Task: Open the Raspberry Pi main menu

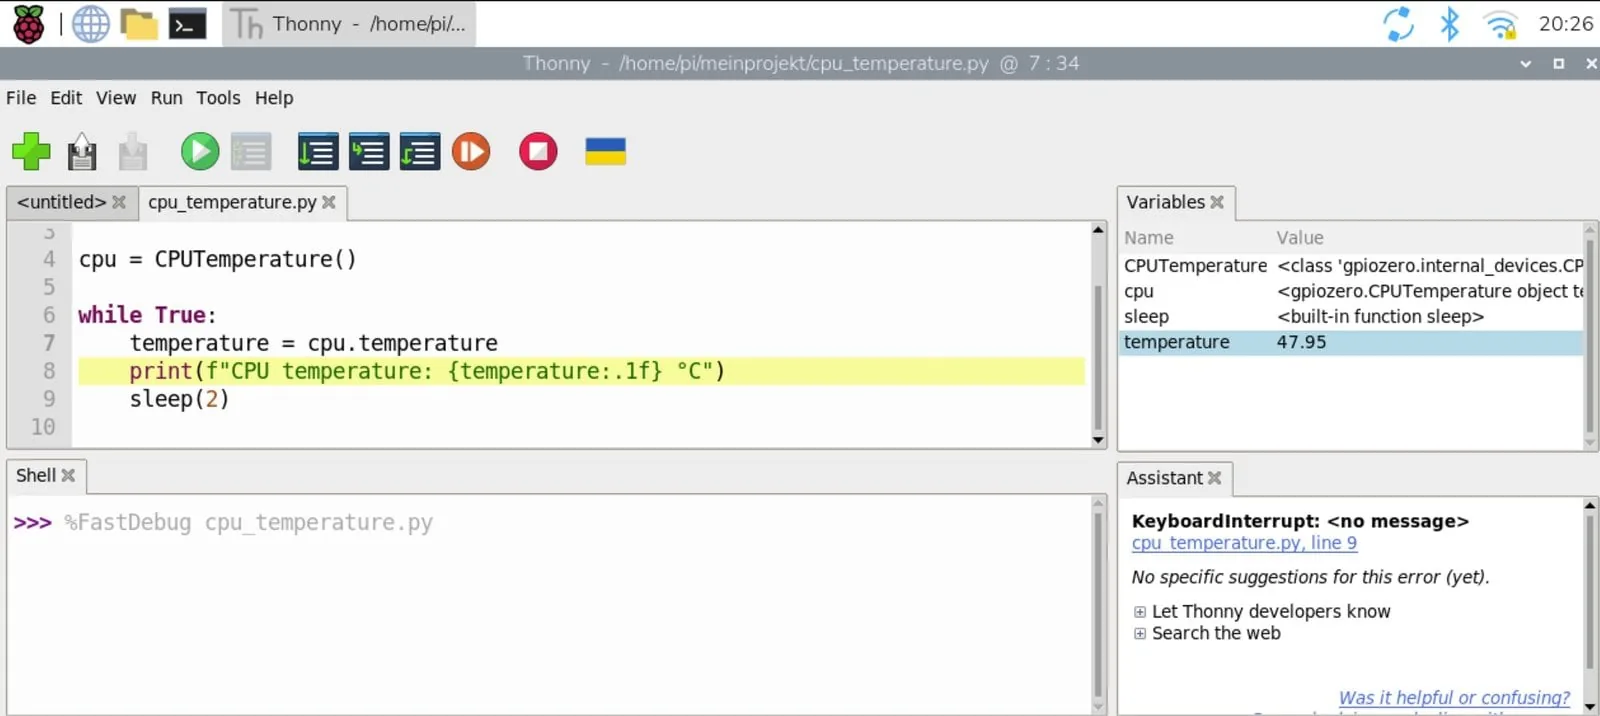Action: point(29,24)
